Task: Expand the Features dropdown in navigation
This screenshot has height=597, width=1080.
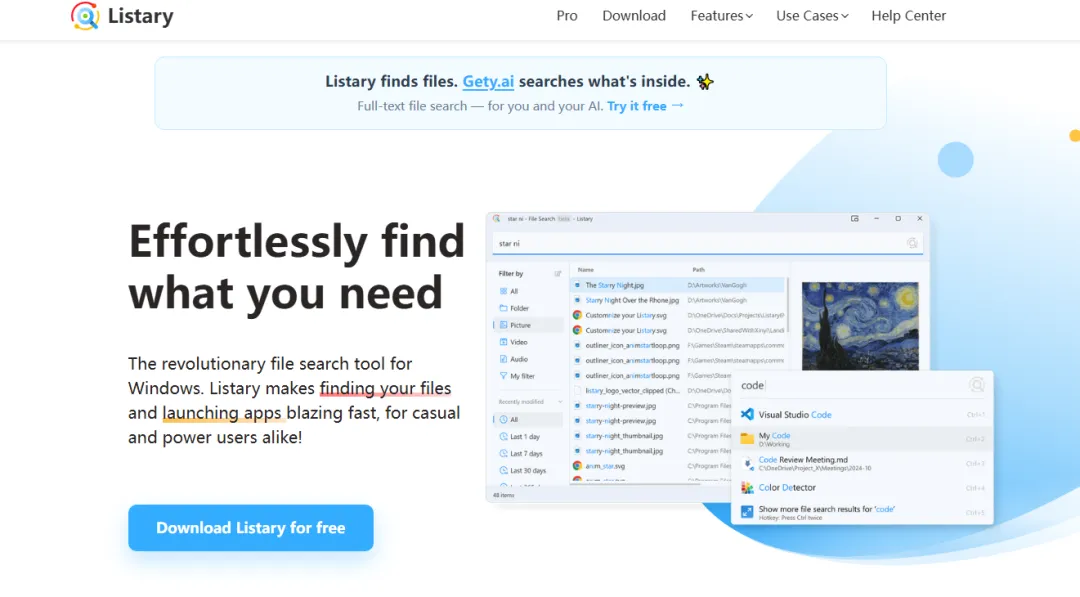Action: (721, 16)
